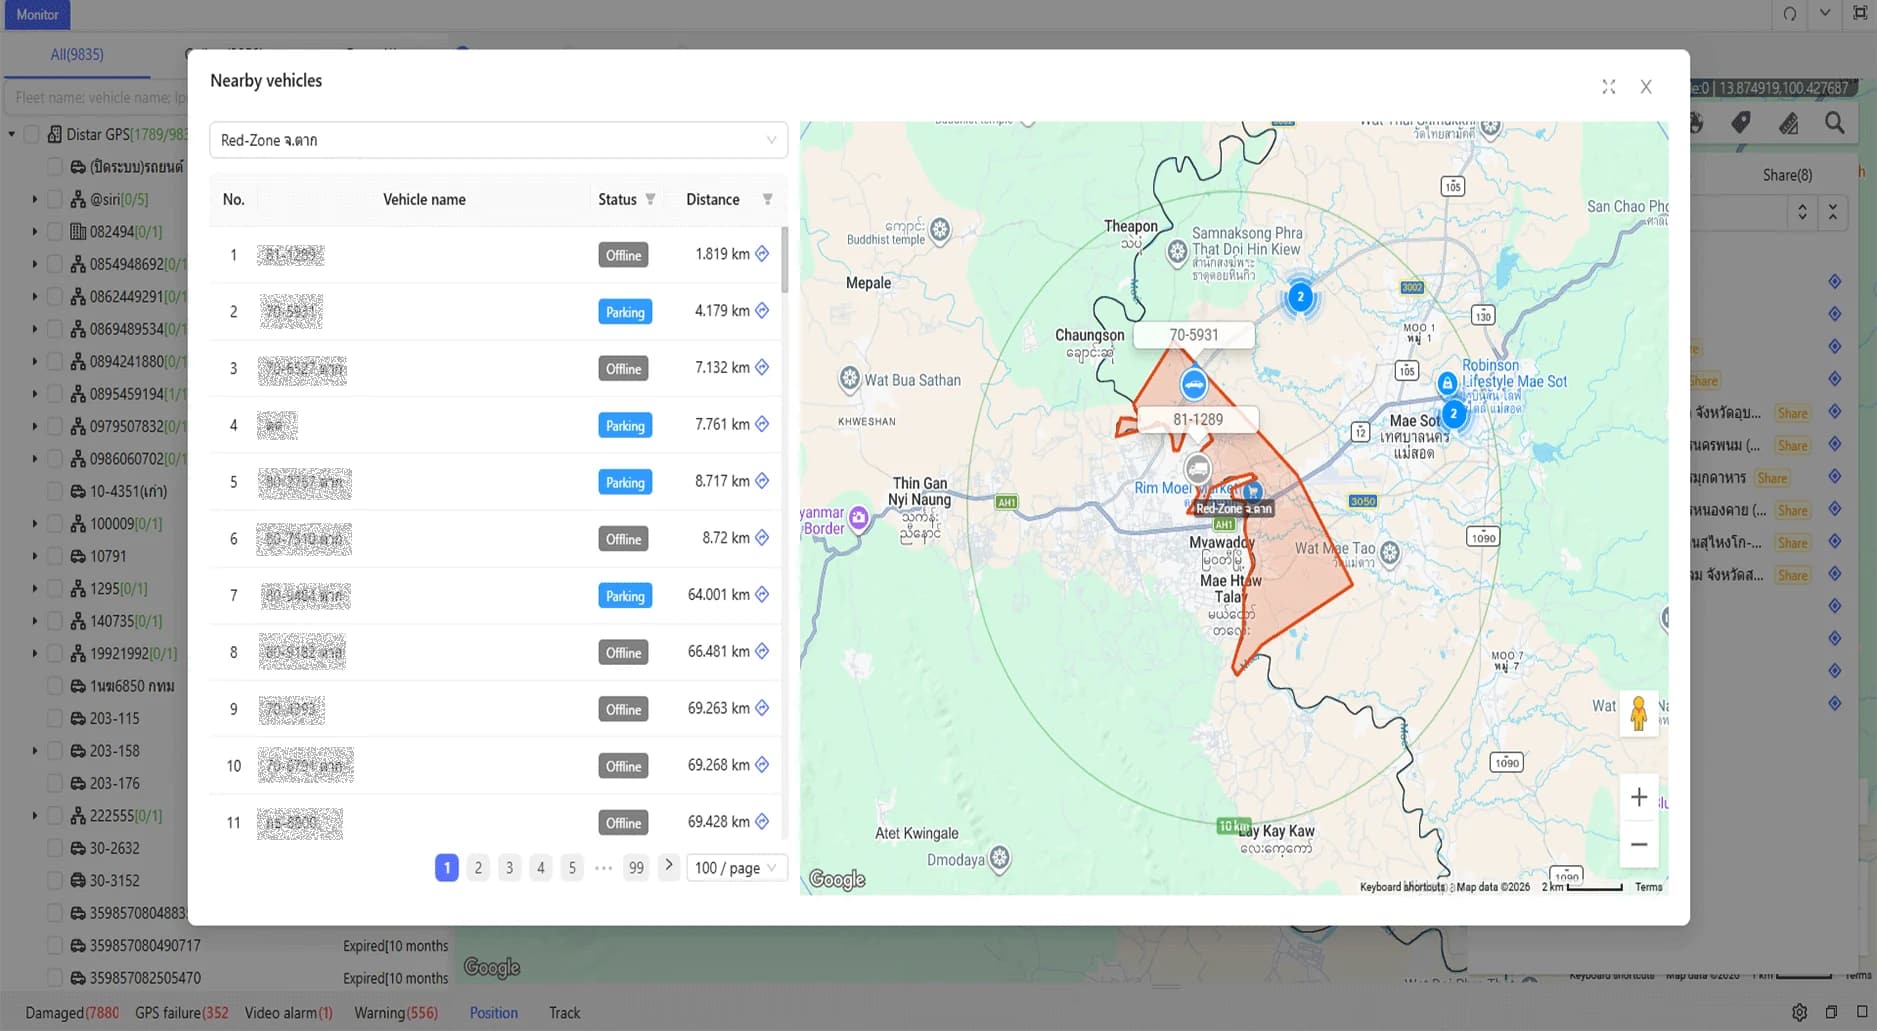Zoom out on the dialog map
The width and height of the screenshot is (1877, 1031).
click(x=1639, y=844)
